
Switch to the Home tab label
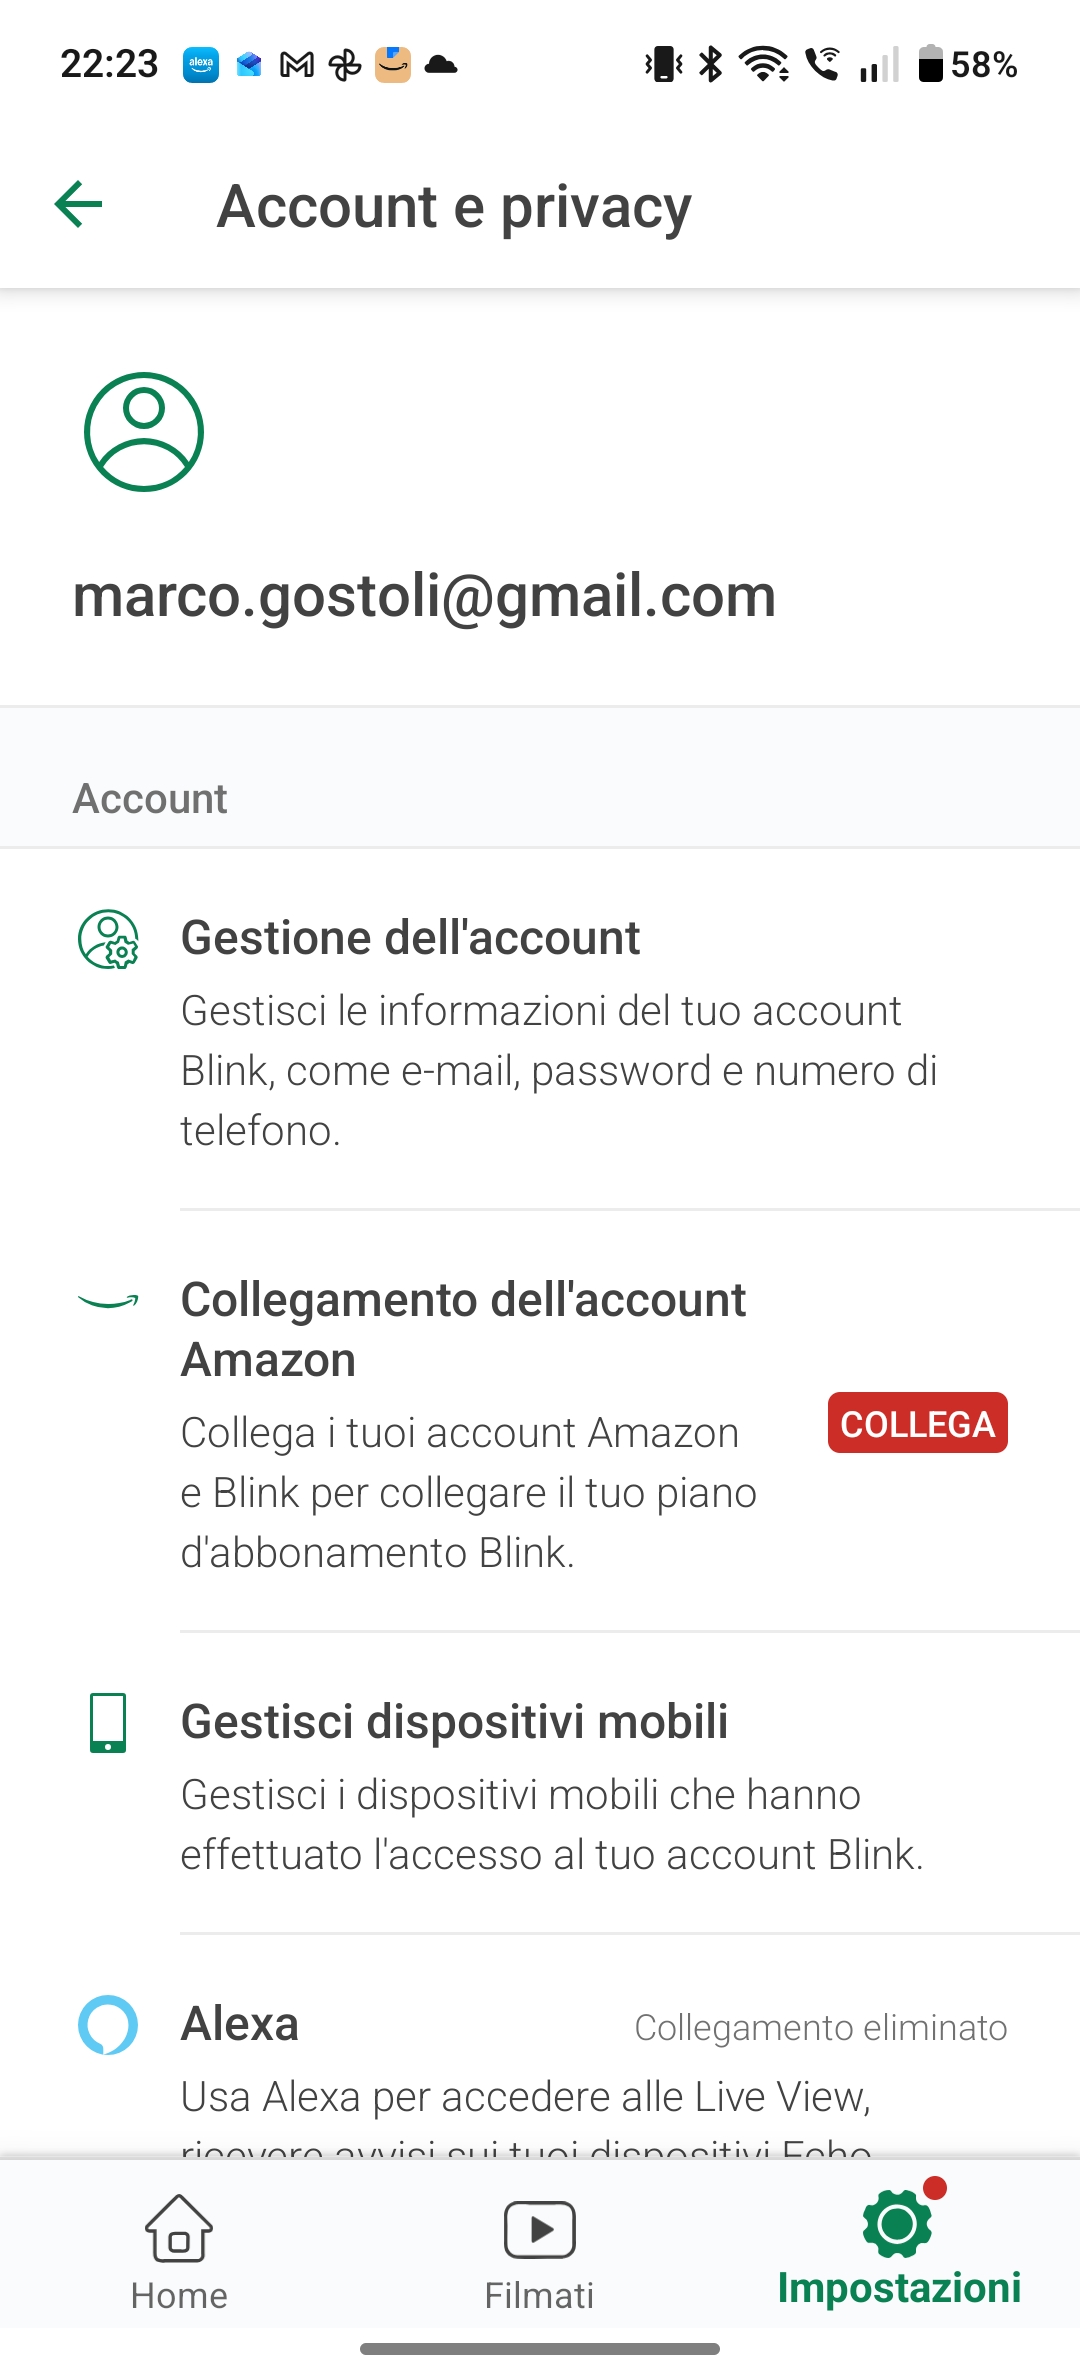pyautogui.click(x=179, y=2296)
